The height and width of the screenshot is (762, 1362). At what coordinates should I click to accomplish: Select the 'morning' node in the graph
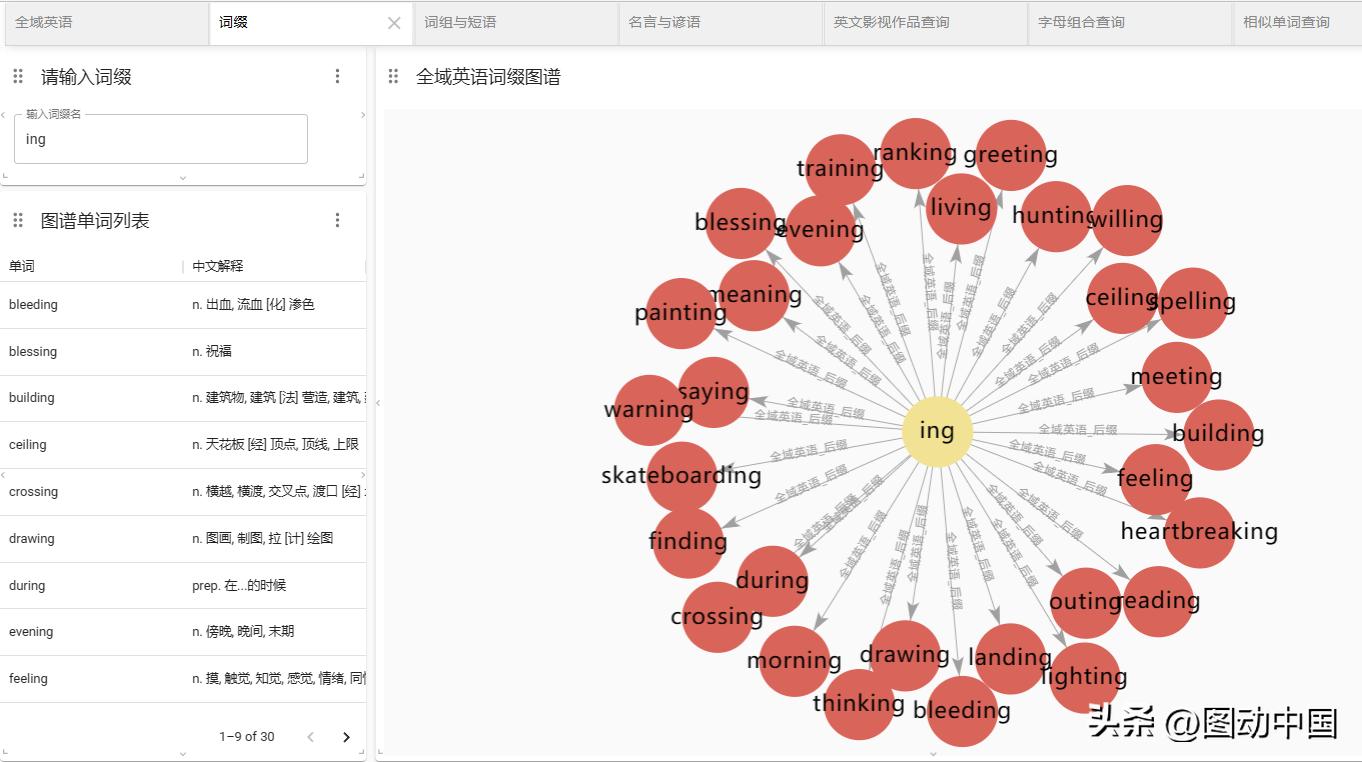click(795, 659)
